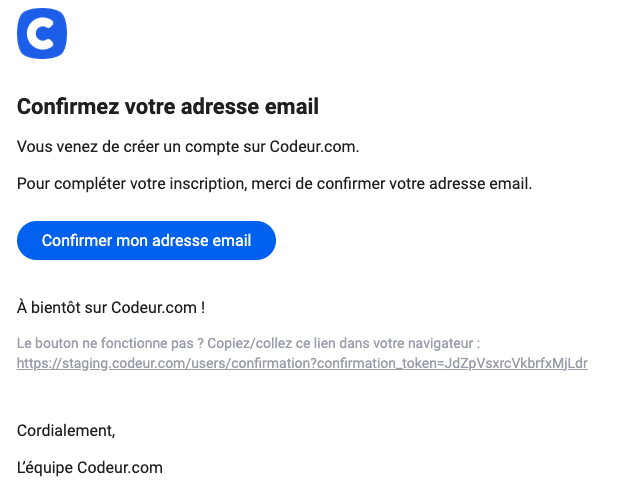618x486 pixels.
Task: Open the staging.codeur.com confirmation link
Action: click(302, 363)
